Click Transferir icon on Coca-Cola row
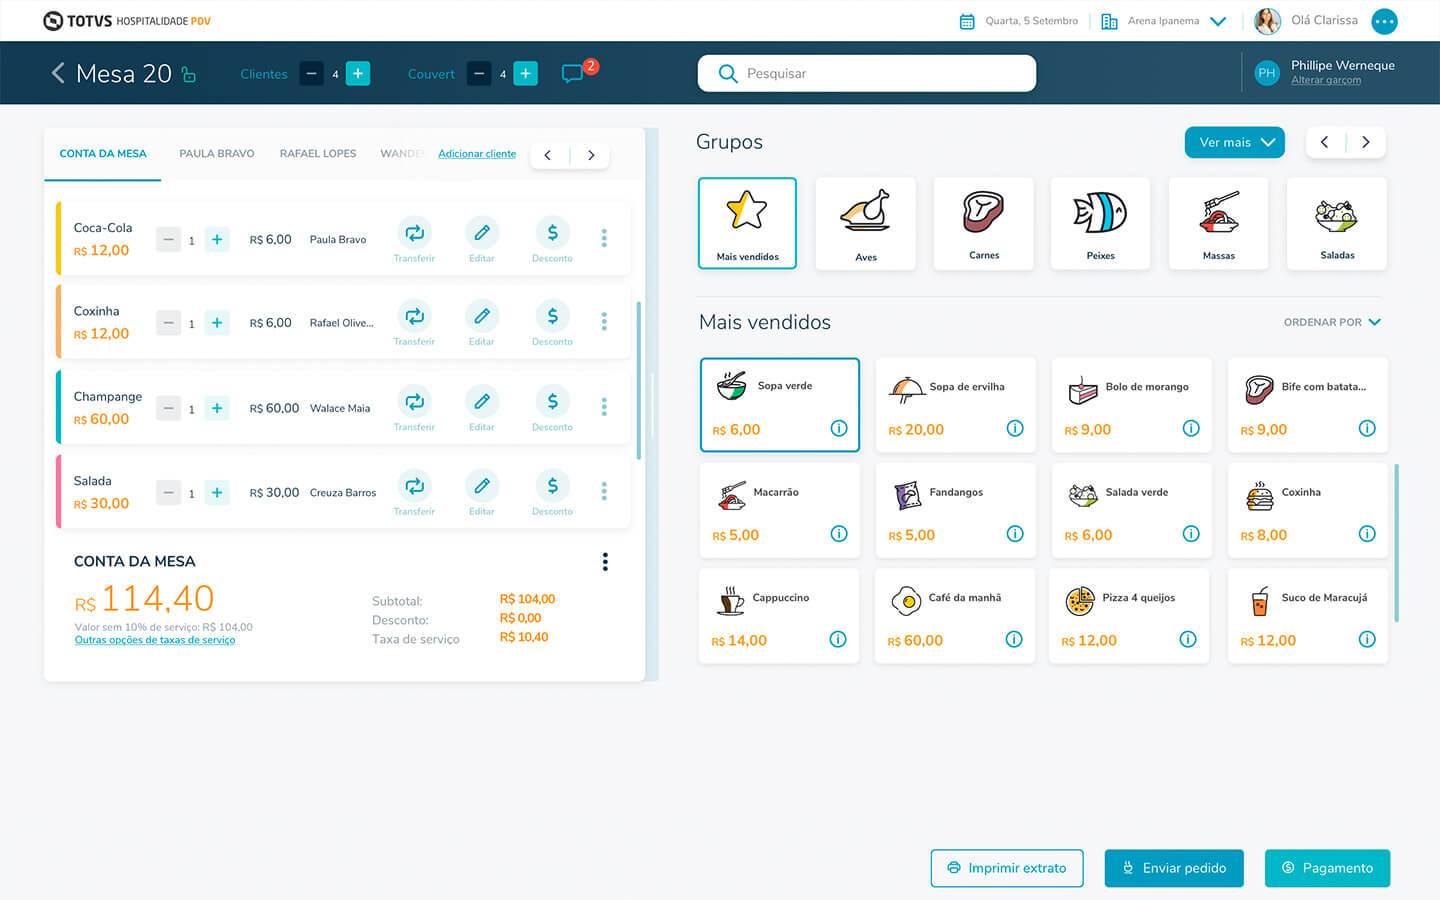 click(x=414, y=233)
